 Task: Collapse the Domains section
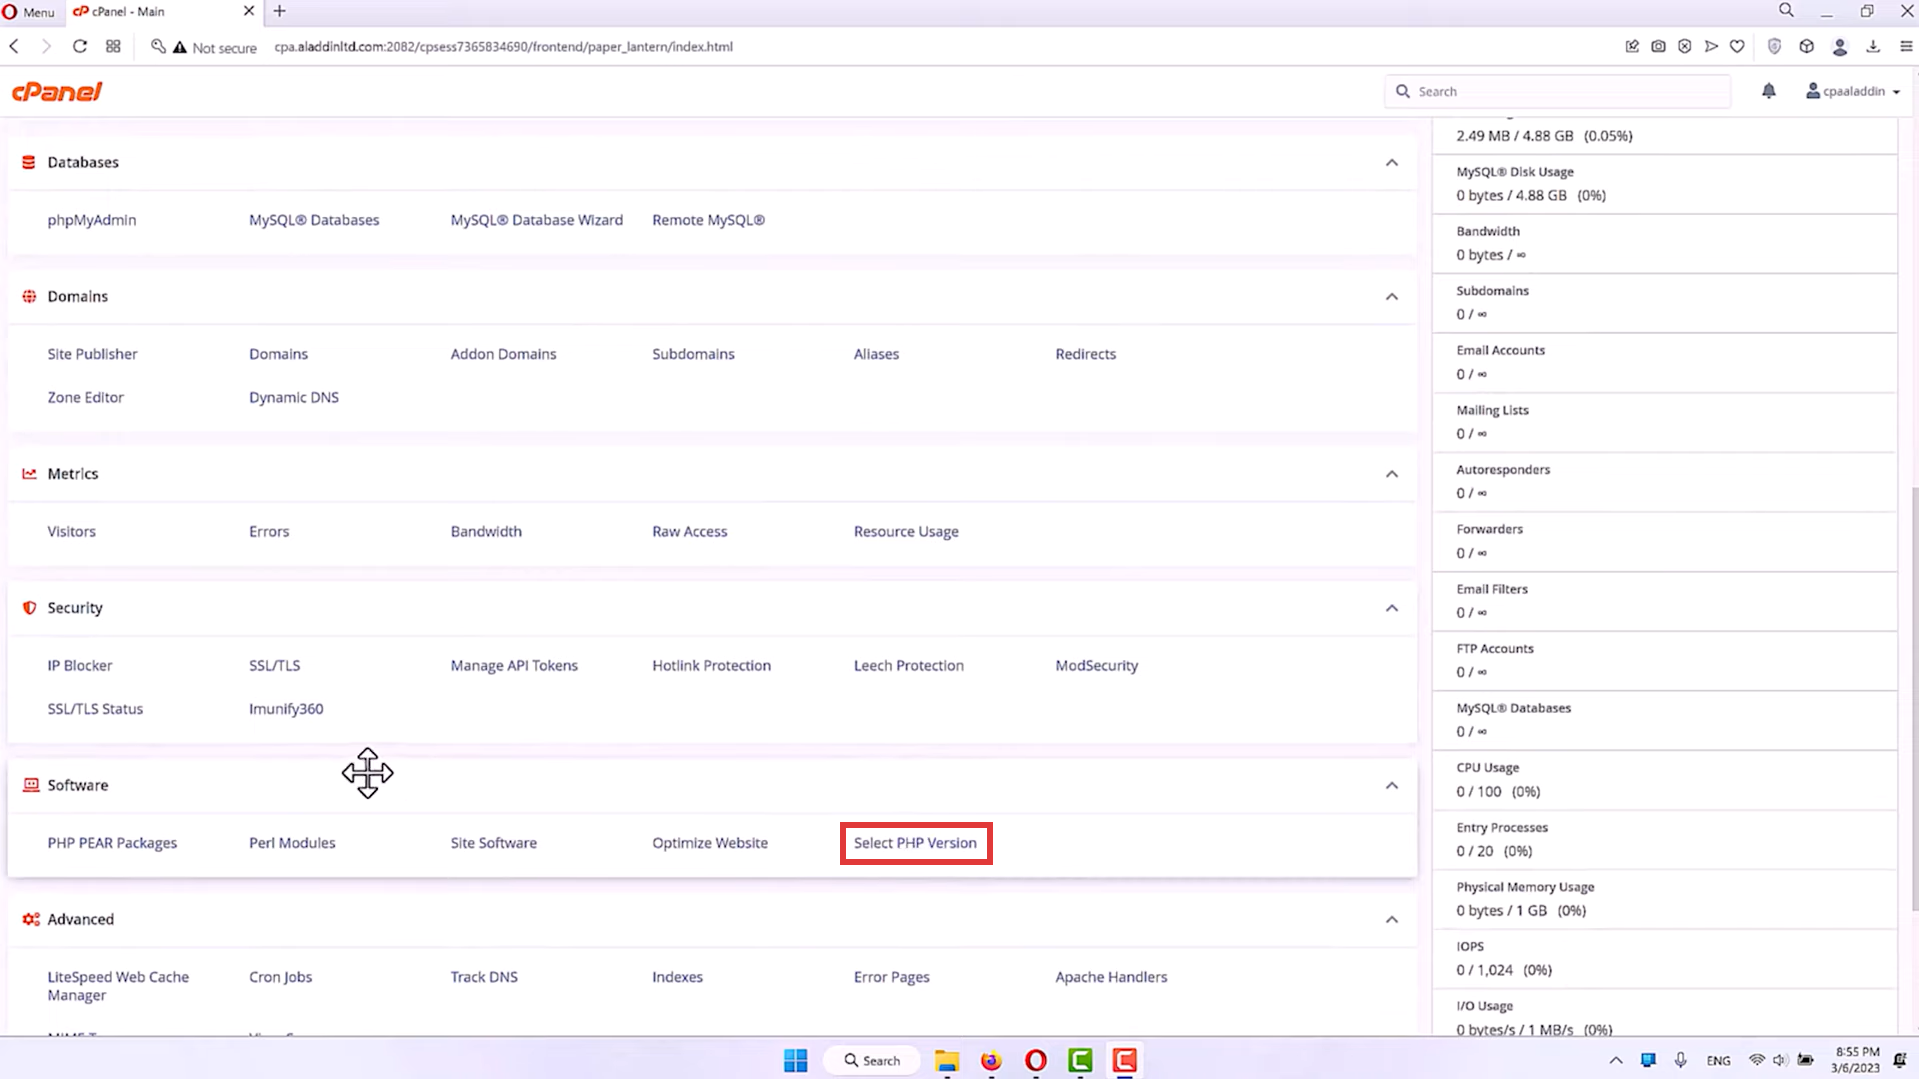(x=1391, y=296)
